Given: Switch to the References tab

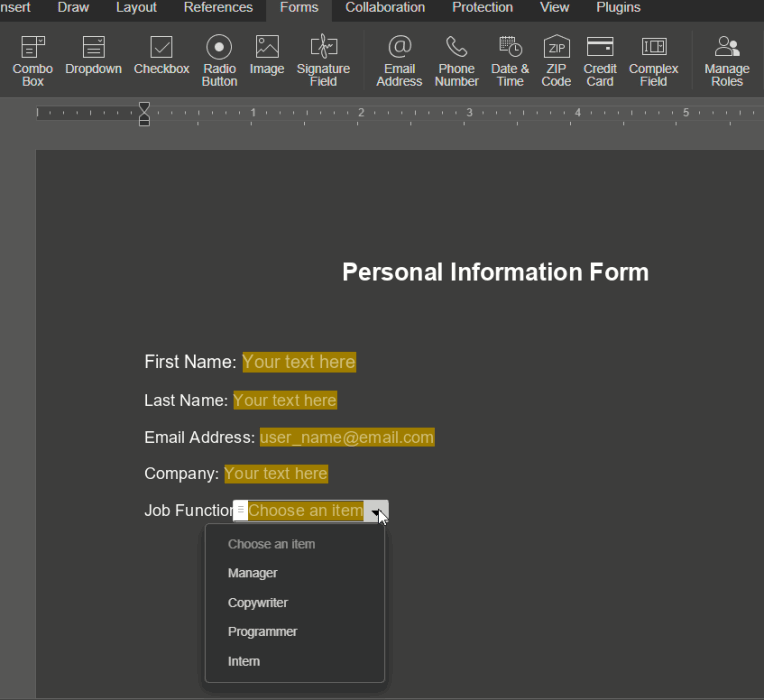Looking at the screenshot, I should tap(218, 8).
